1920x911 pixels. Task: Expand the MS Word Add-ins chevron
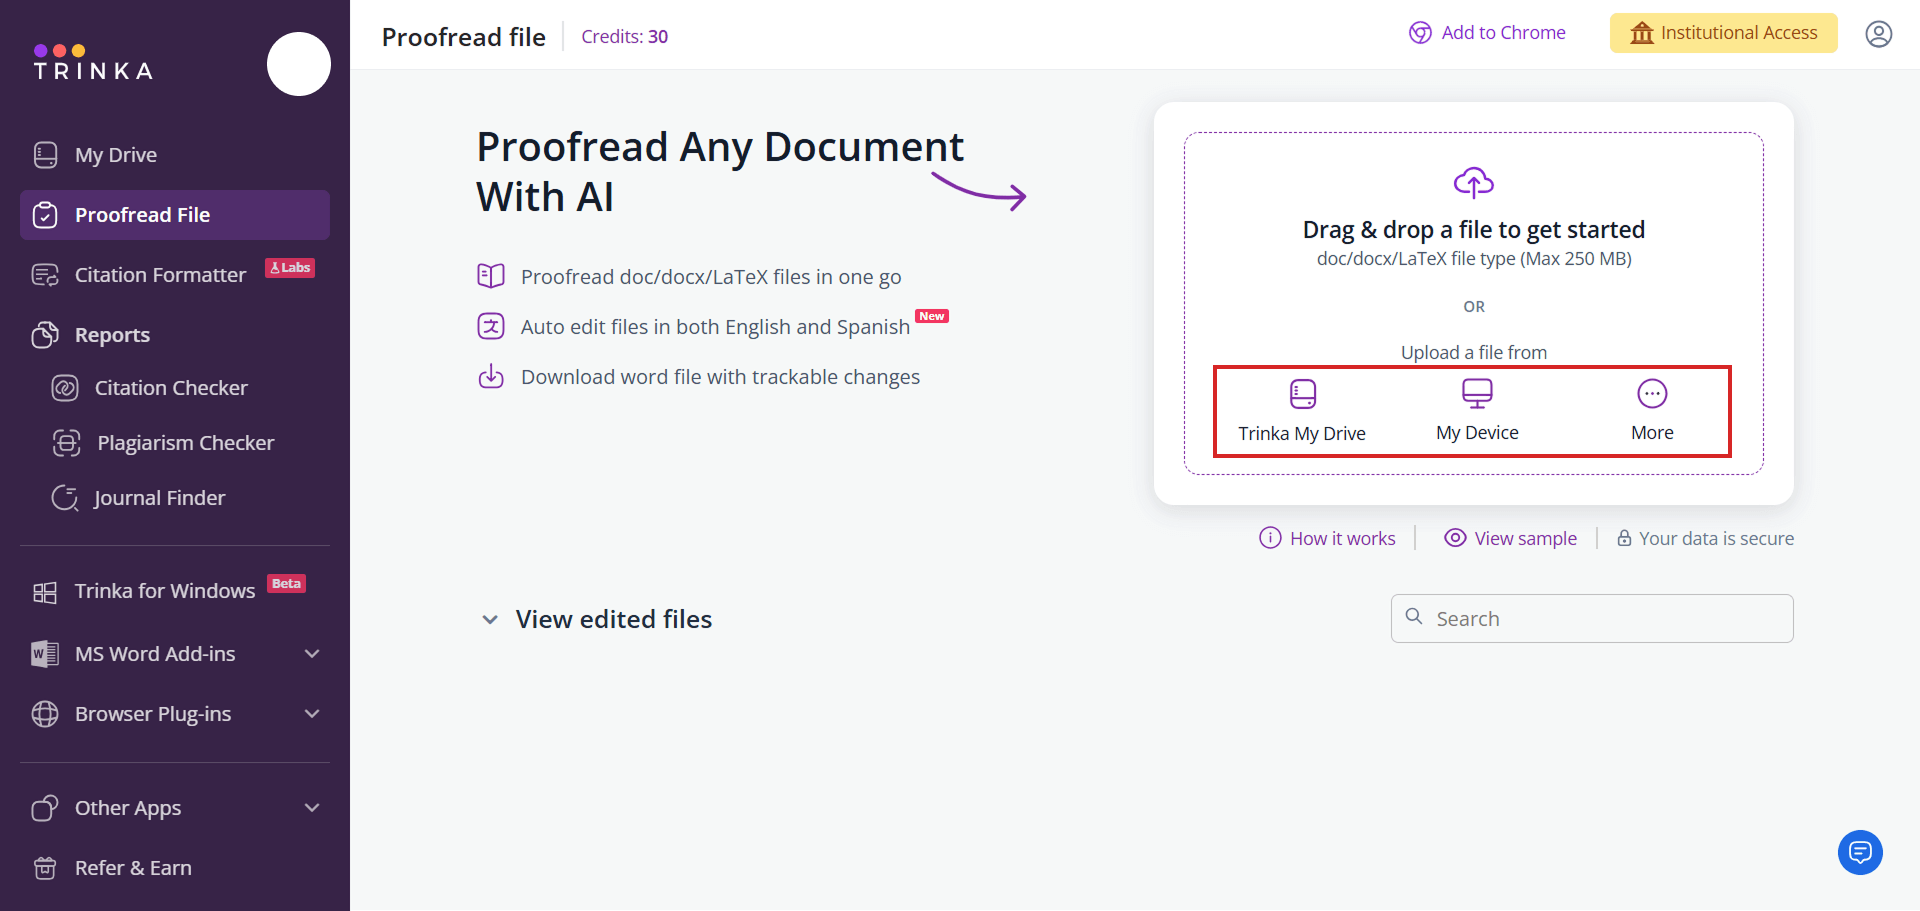click(x=312, y=654)
